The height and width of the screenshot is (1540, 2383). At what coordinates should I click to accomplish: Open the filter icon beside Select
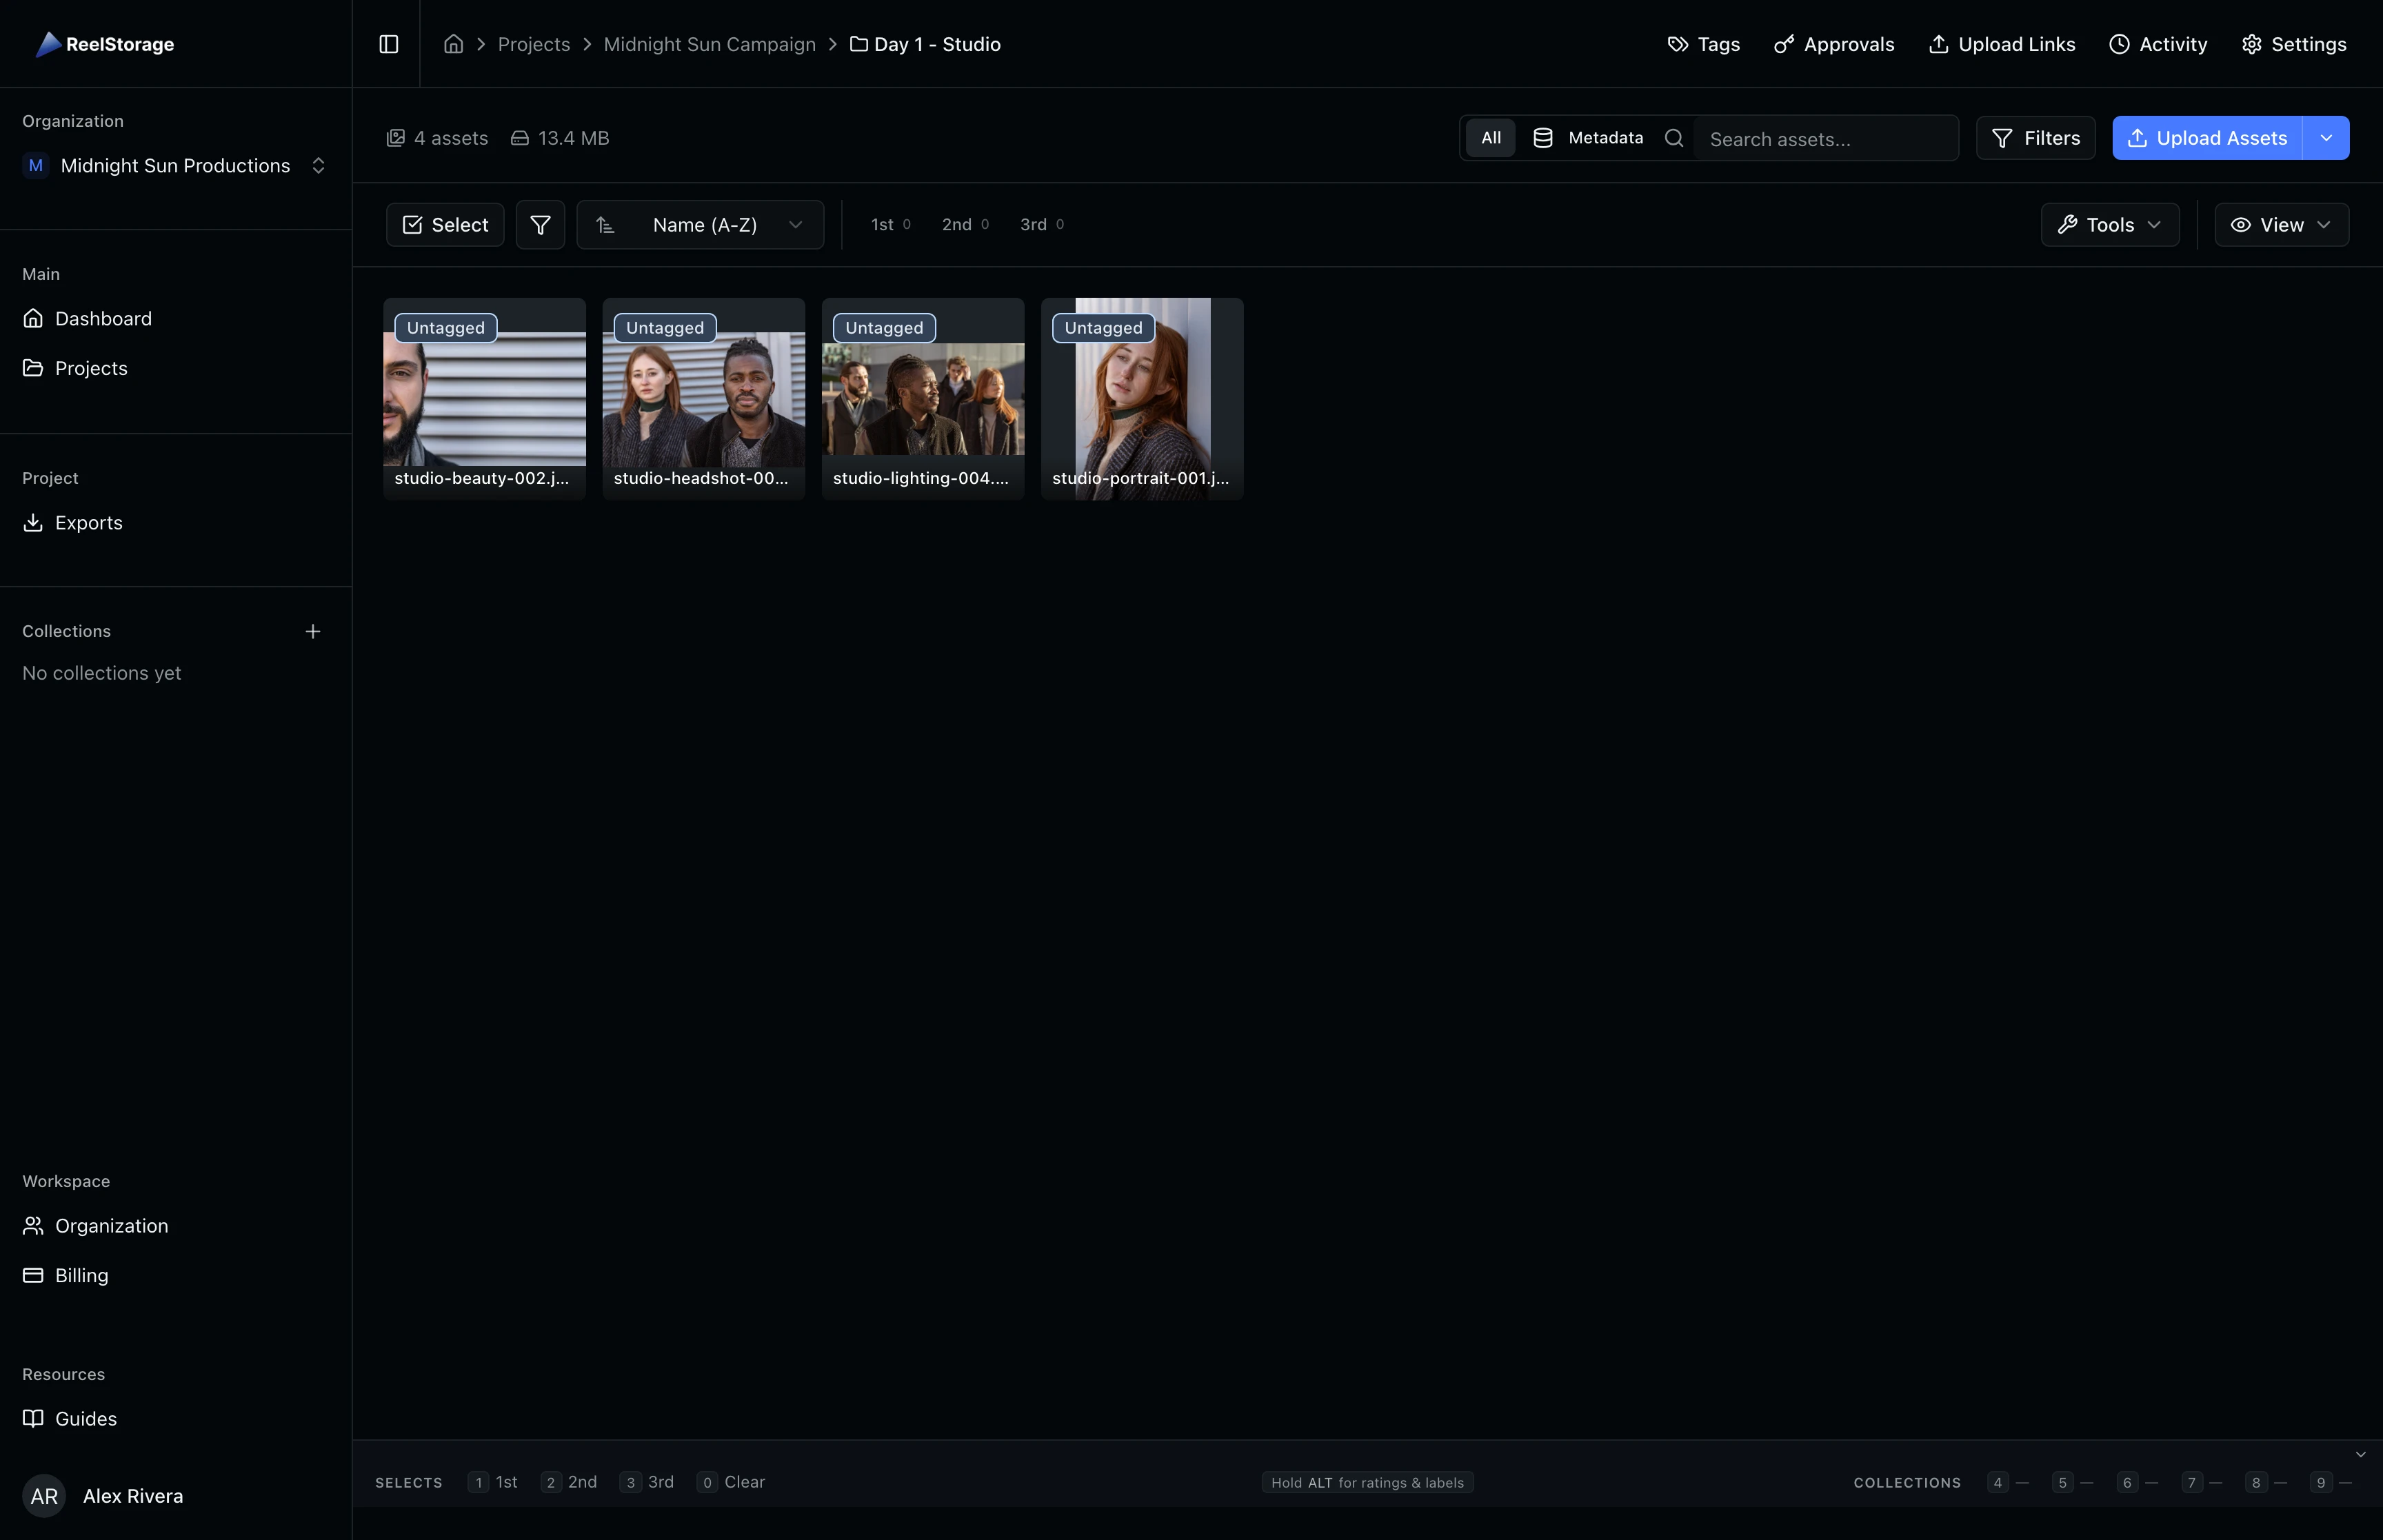(x=540, y=224)
